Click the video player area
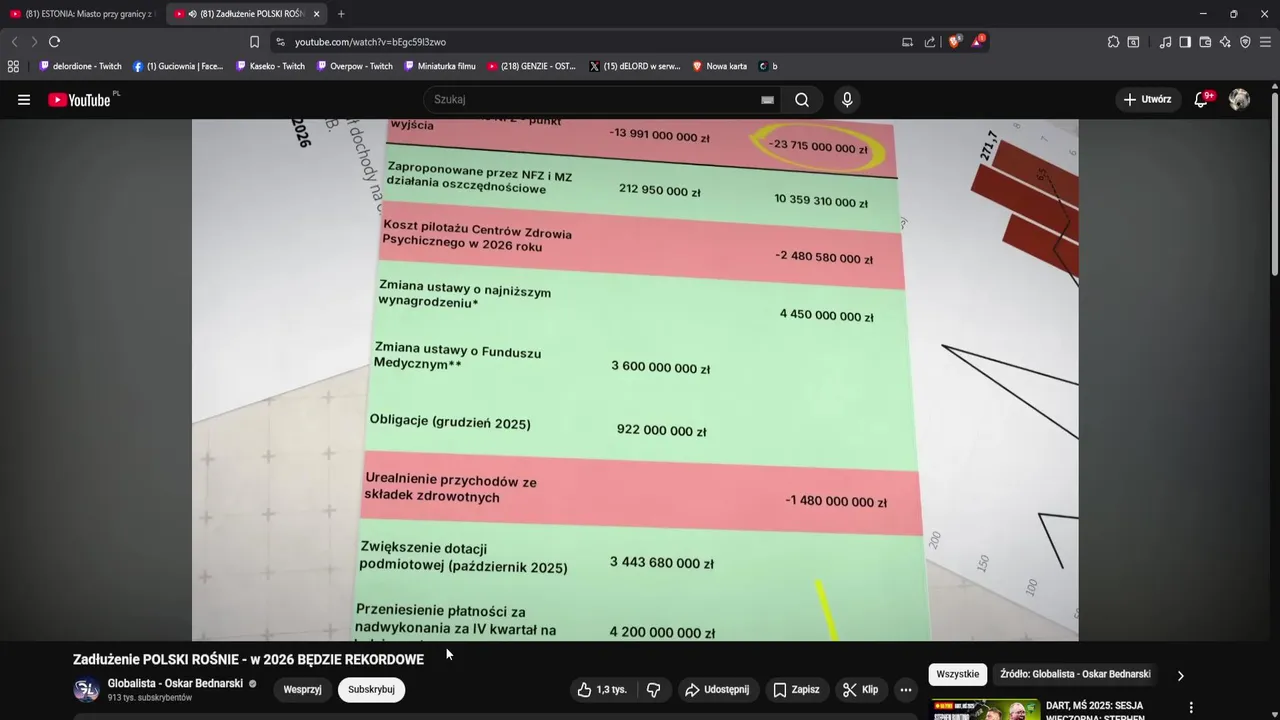 point(635,380)
